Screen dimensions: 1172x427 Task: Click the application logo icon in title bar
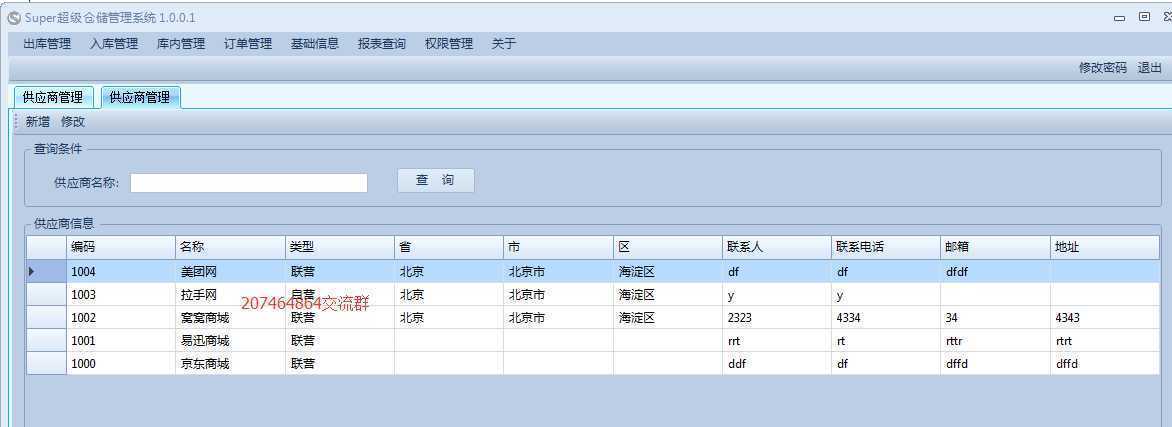(13, 18)
